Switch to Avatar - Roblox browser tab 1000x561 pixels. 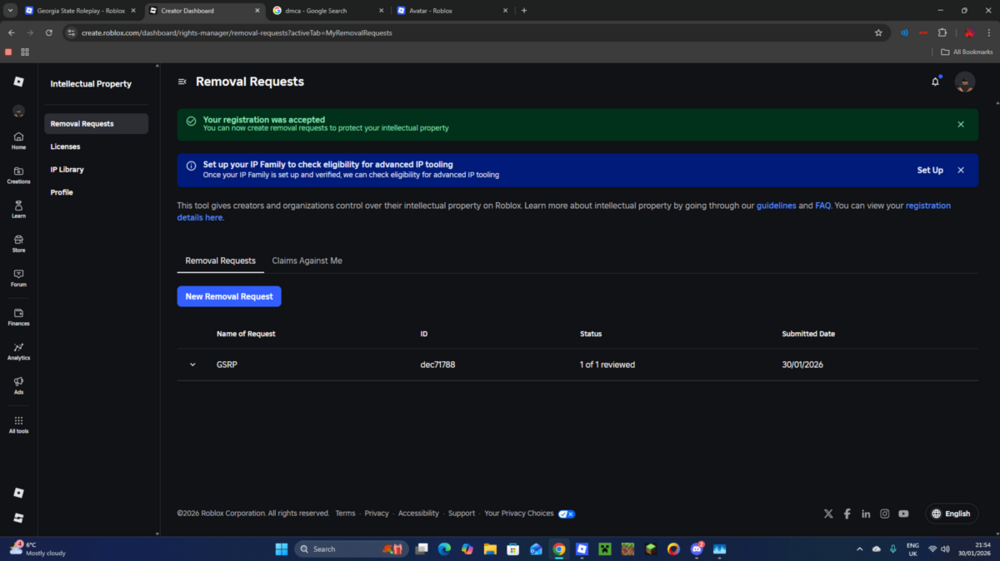(452, 11)
